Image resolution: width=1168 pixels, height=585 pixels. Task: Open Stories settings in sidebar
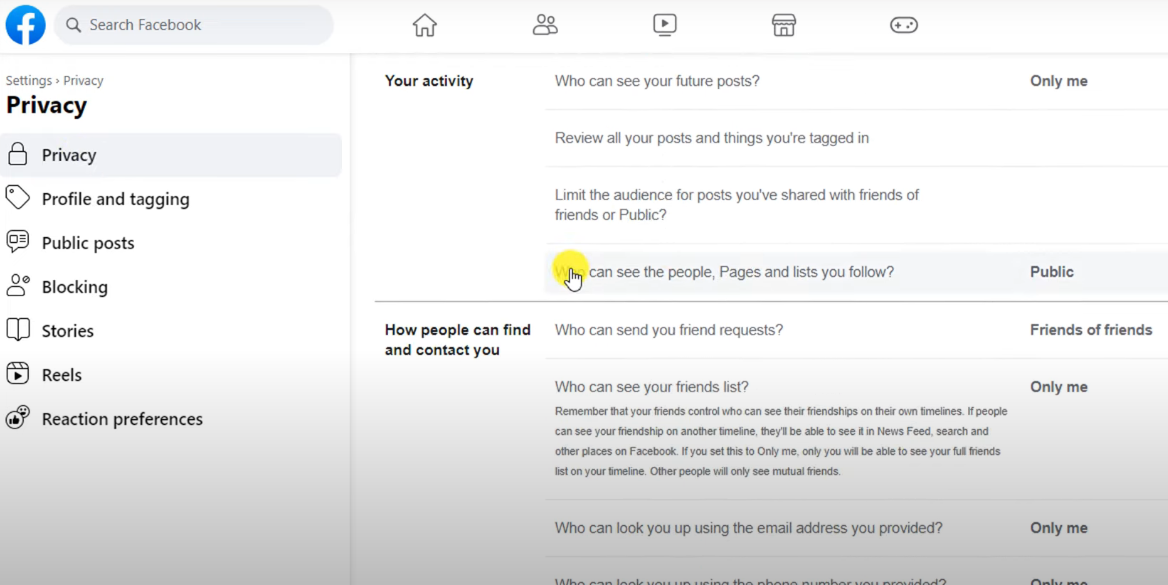[x=68, y=331]
